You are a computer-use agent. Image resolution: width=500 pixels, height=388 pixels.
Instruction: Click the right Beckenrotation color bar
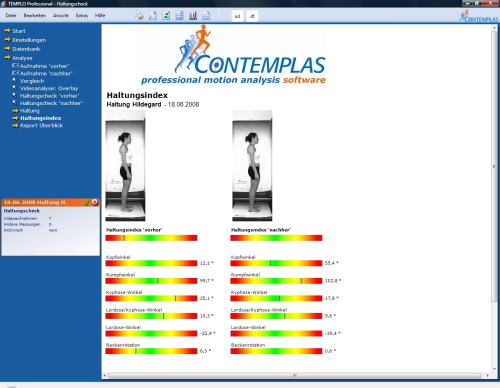tap(276, 351)
